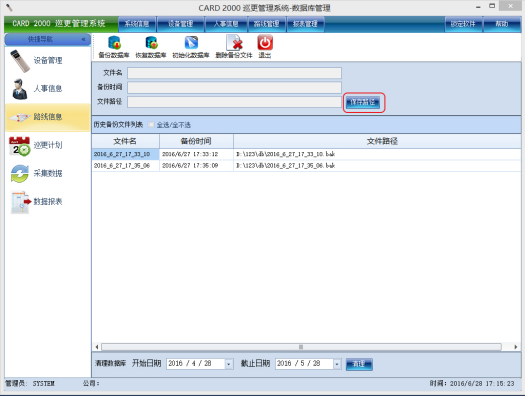Click the horizontal scrollbar thumb
This screenshot has height=396, width=525.
[x=301, y=347]
